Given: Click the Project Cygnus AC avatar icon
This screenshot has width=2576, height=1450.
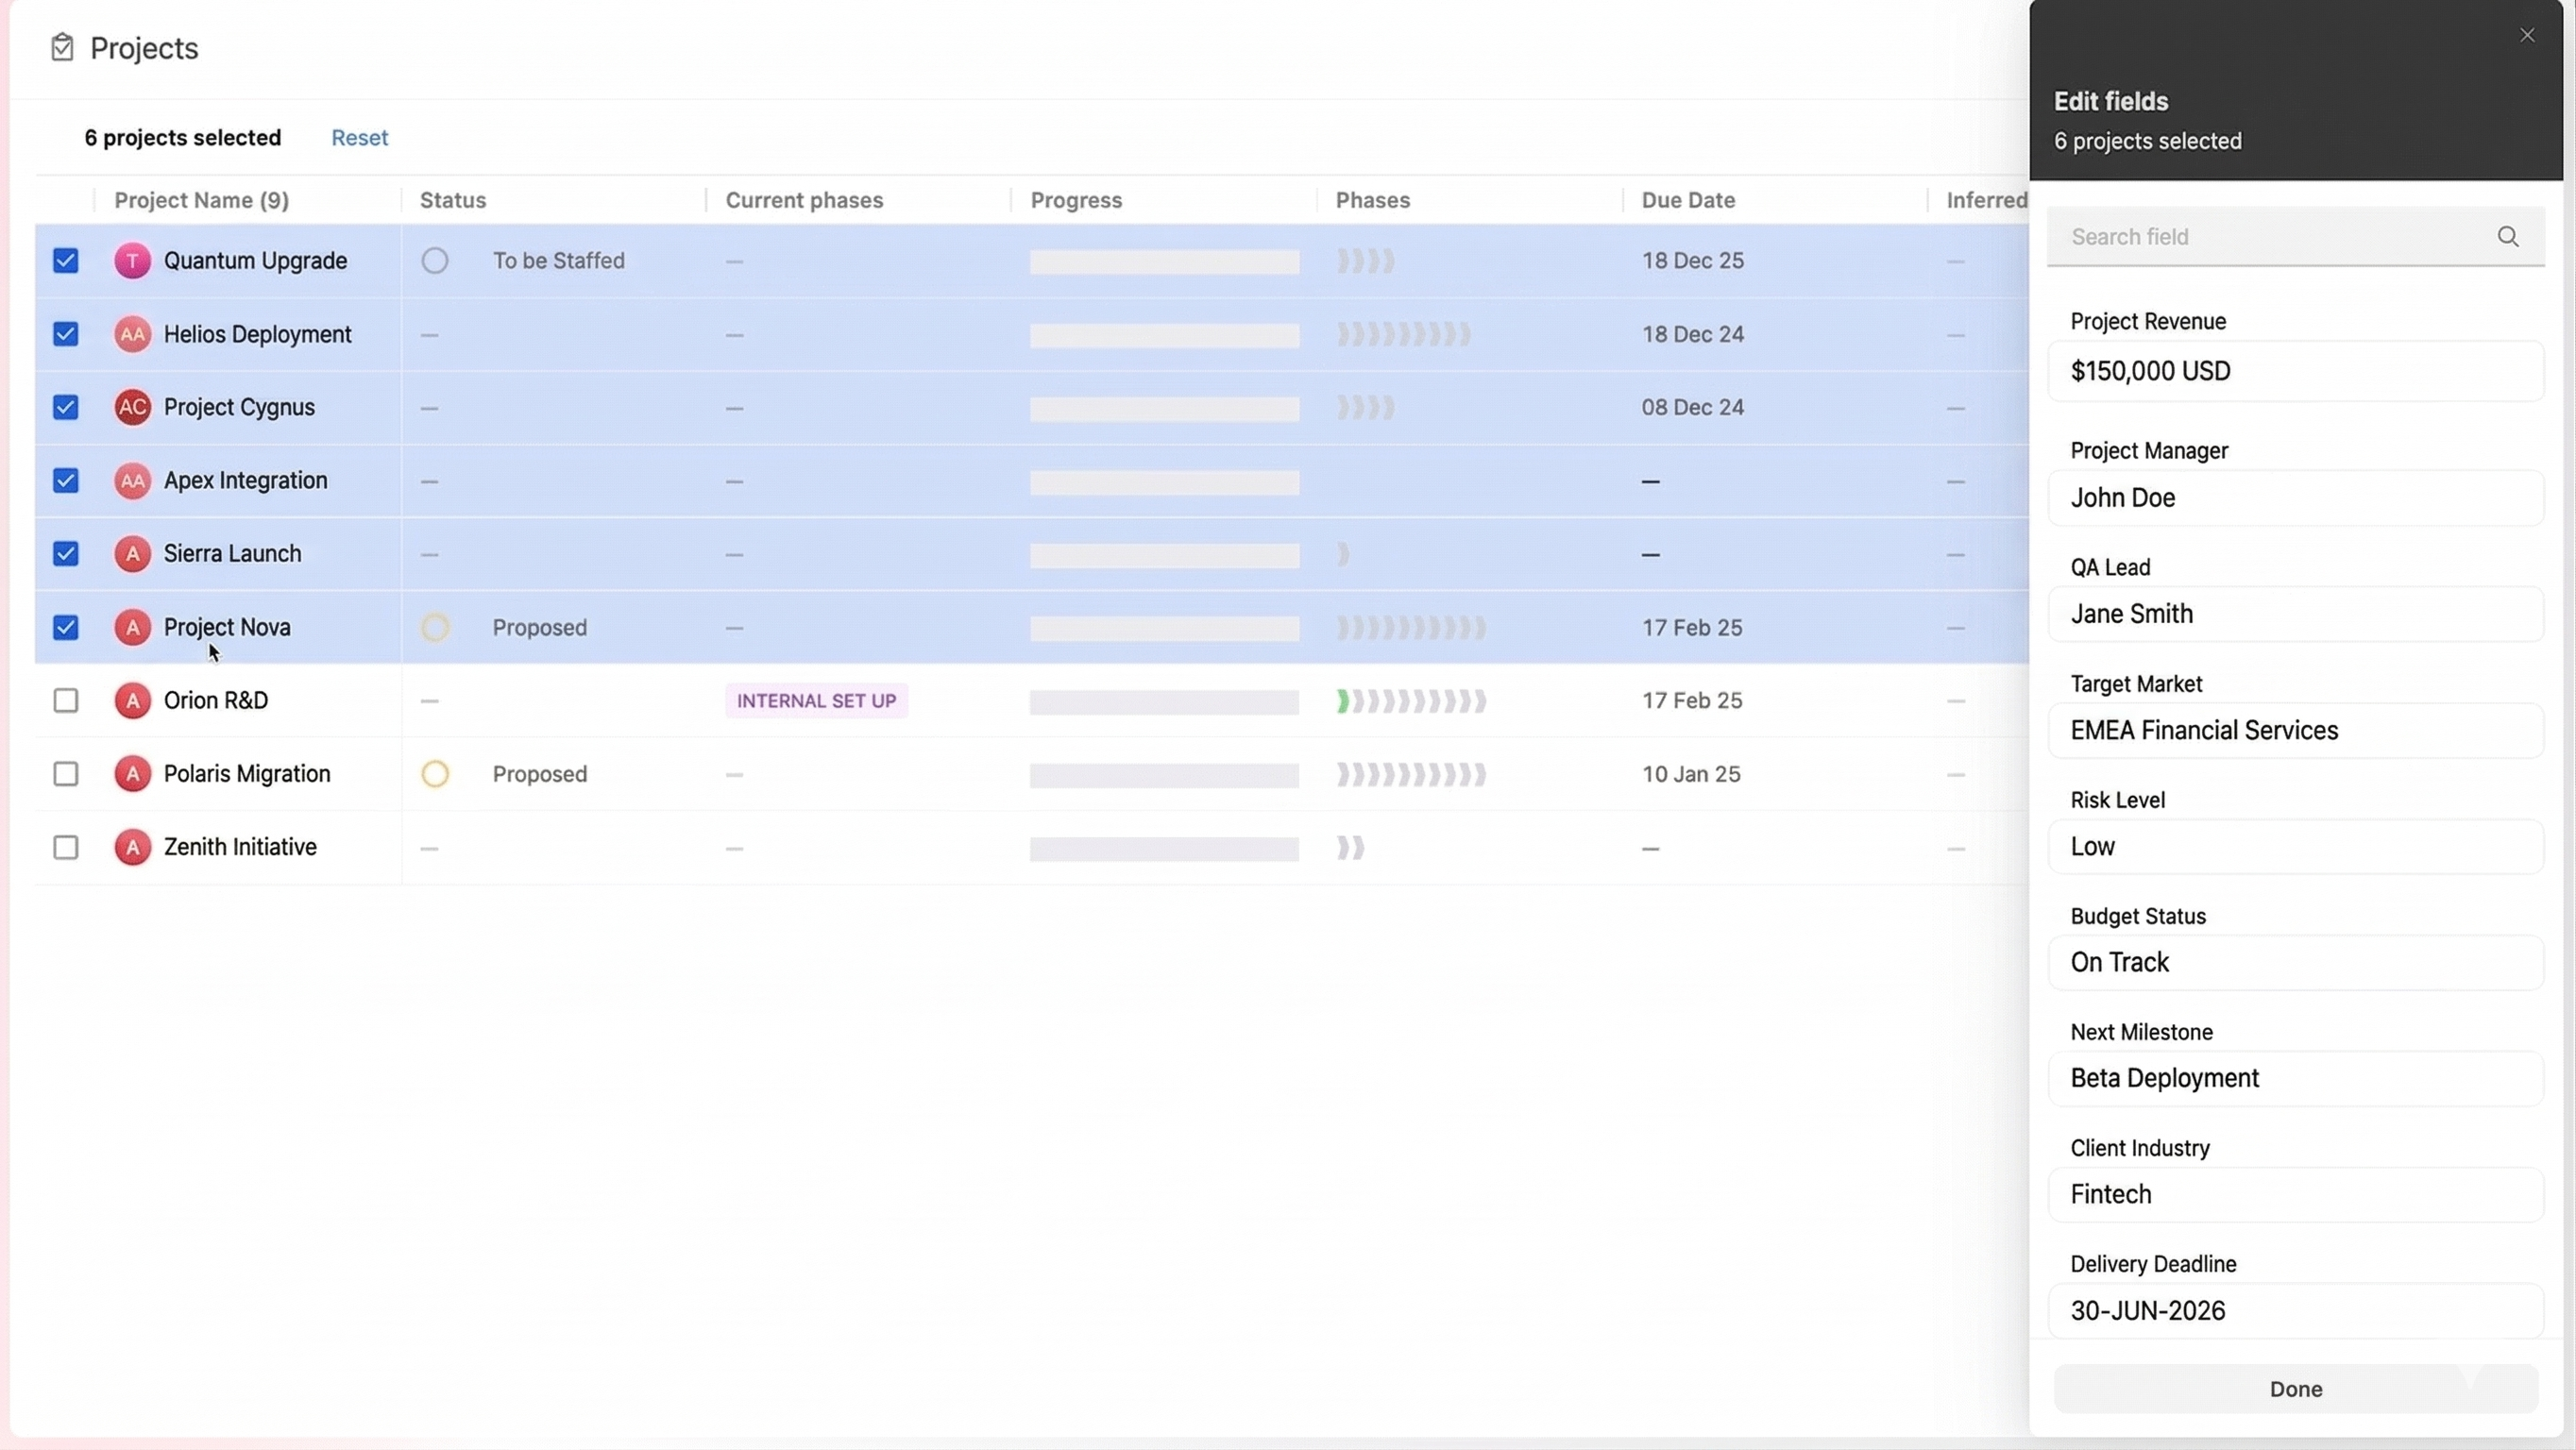Looking at the screenshot, I should tap(132, 407).
